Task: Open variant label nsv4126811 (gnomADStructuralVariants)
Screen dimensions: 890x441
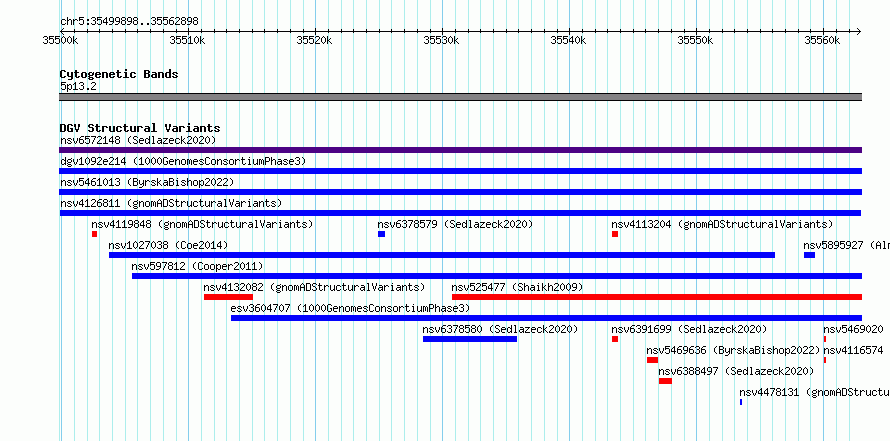Action: coord(171,203)
